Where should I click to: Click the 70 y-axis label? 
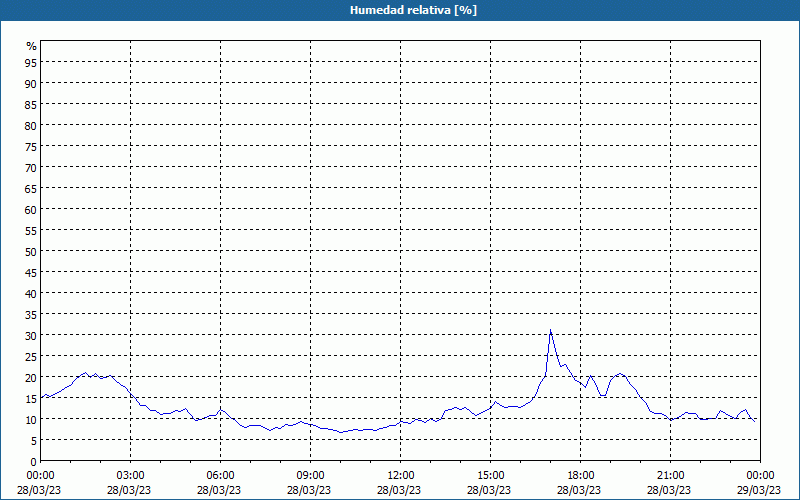coord(31,168)
